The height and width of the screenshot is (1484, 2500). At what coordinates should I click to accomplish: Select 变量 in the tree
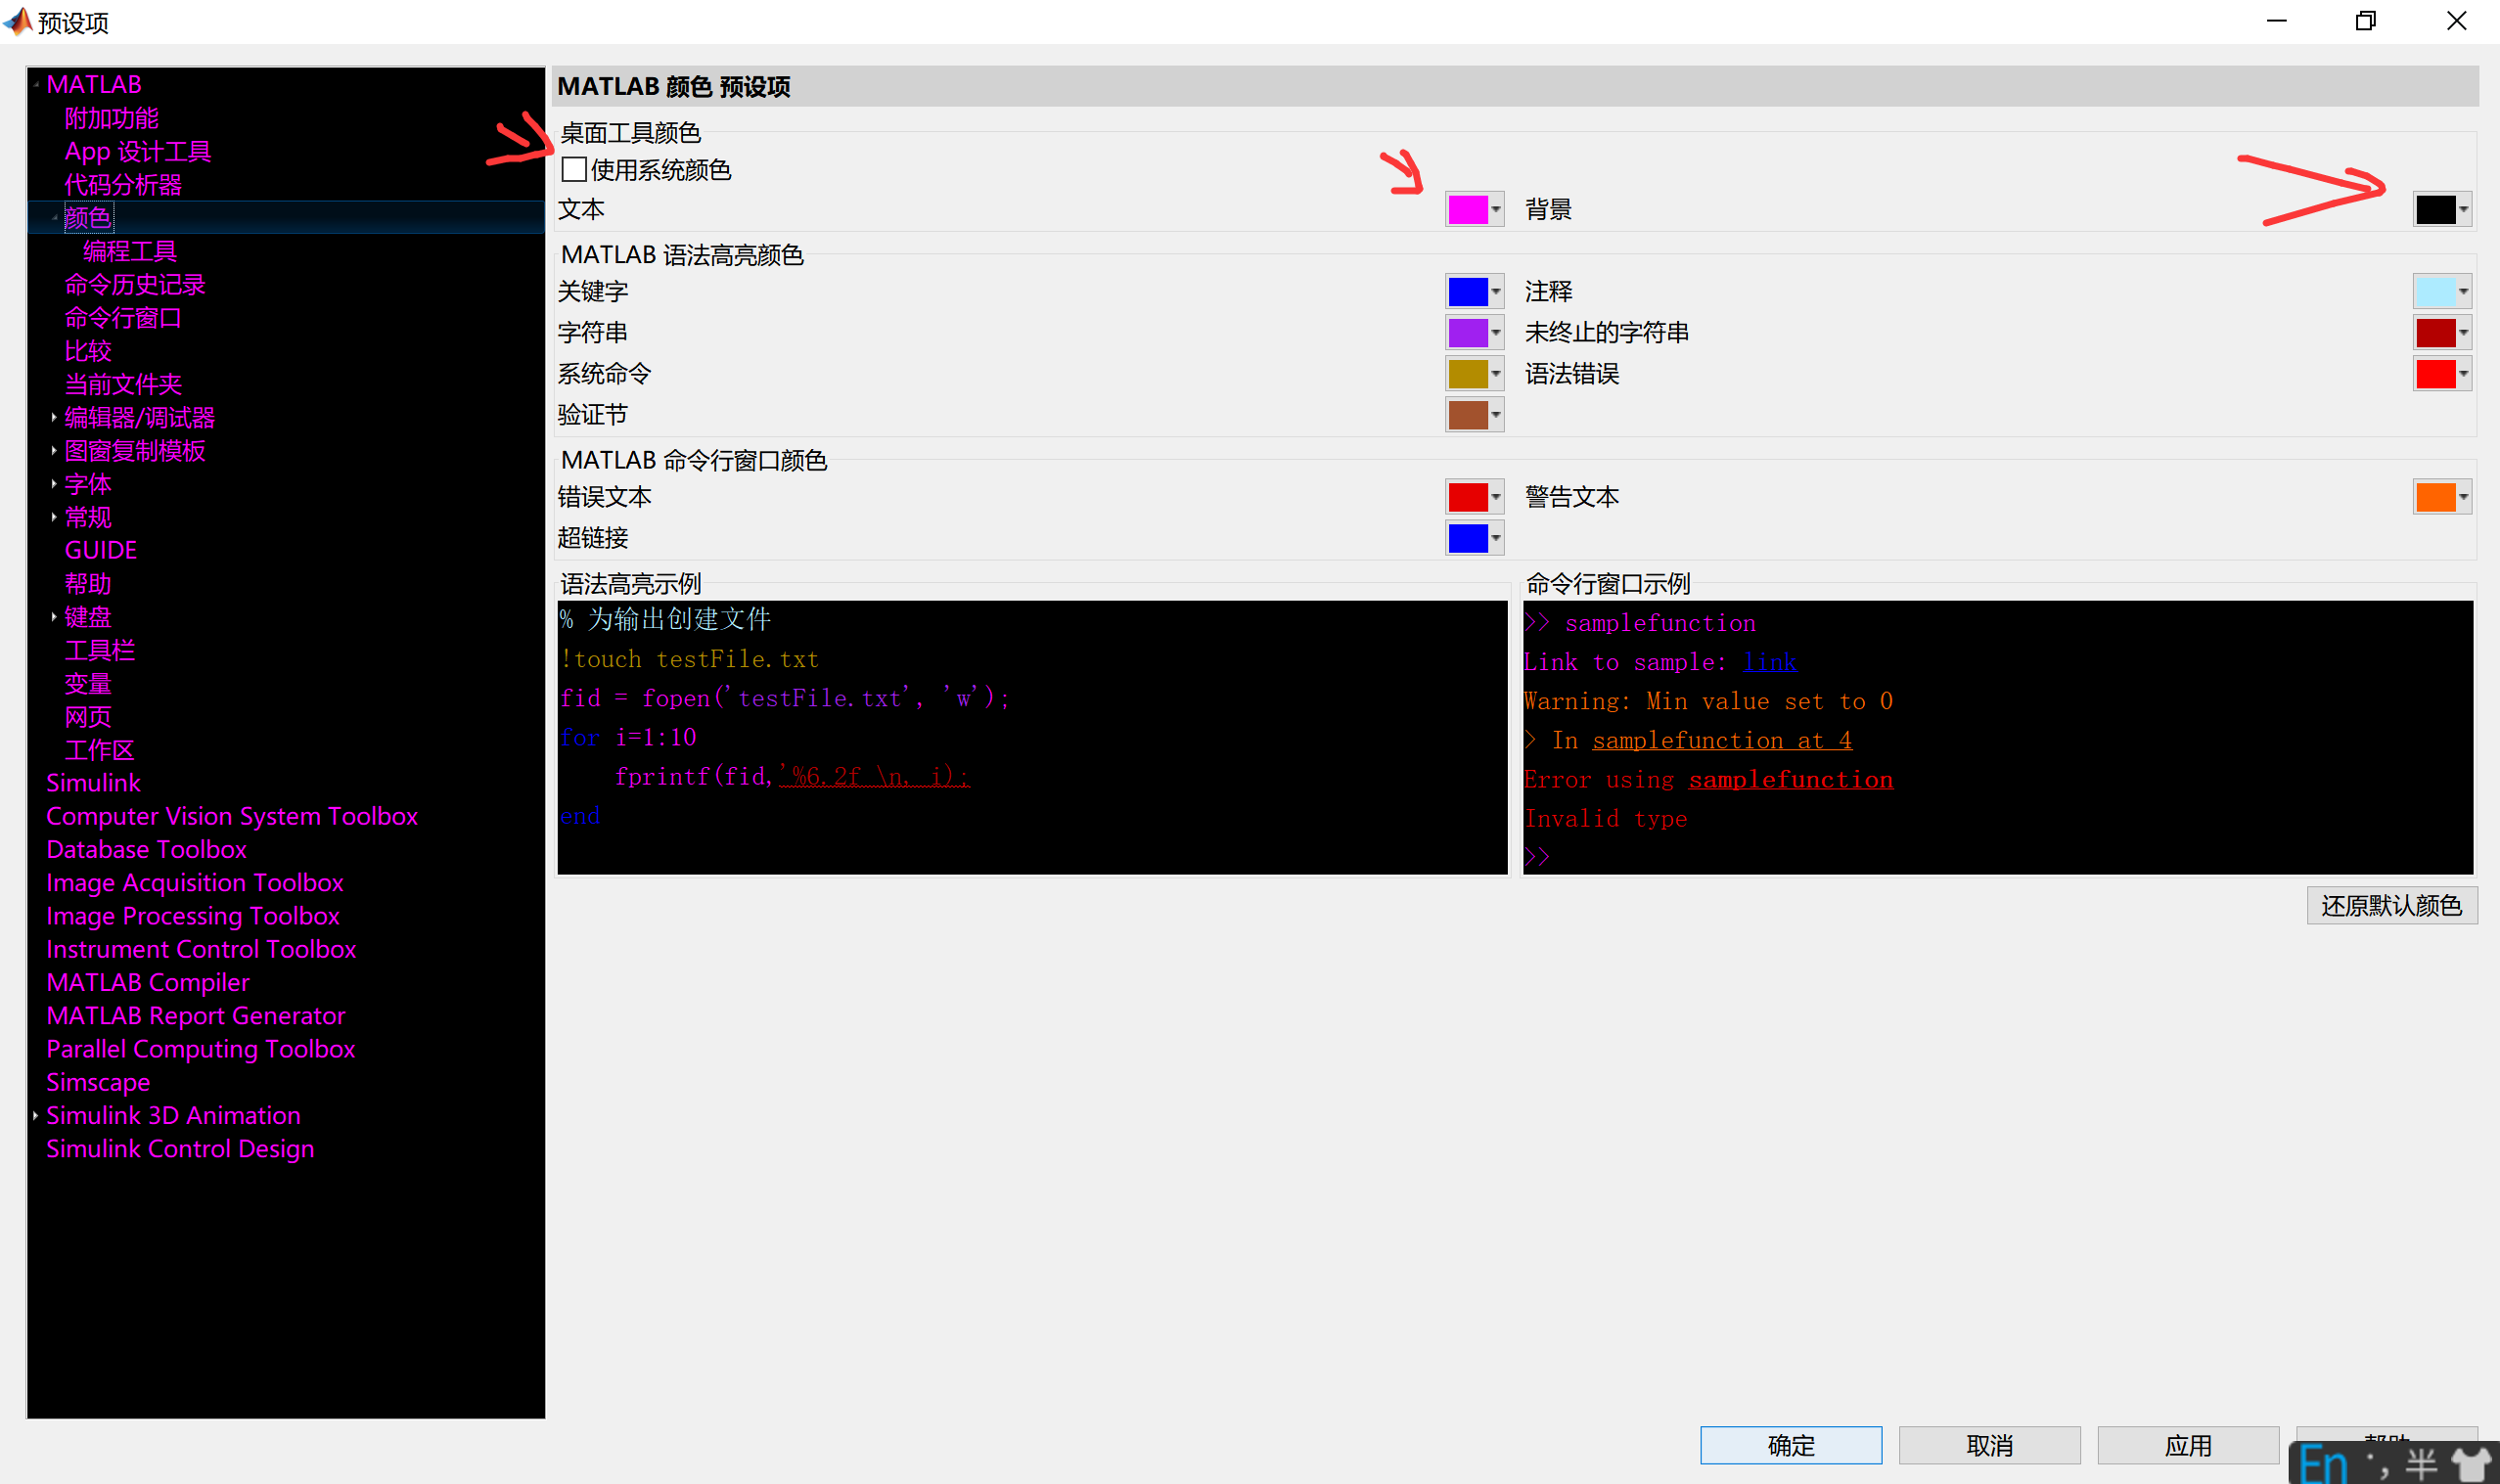tap(88, 683)
